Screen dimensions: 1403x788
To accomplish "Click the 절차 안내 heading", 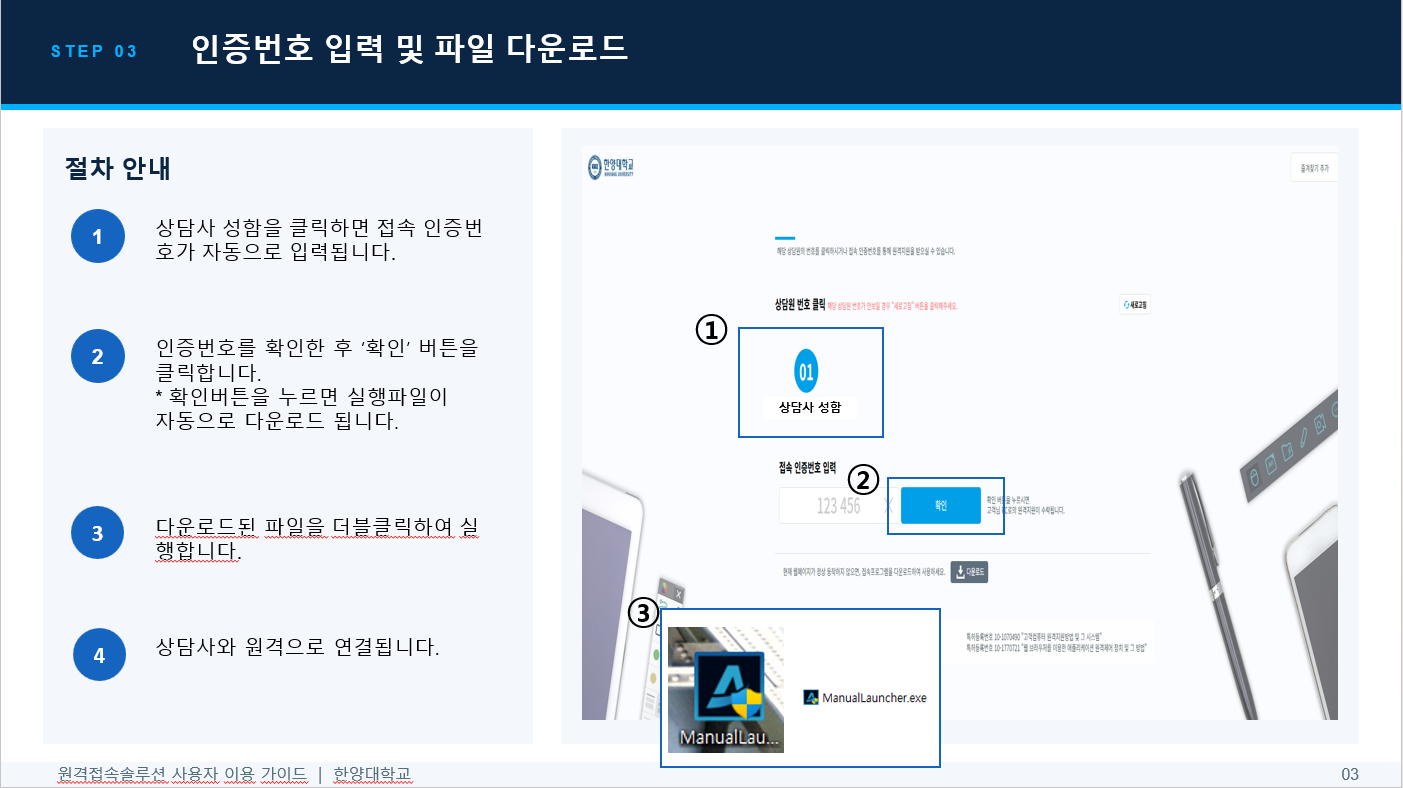I will point(117,168).
